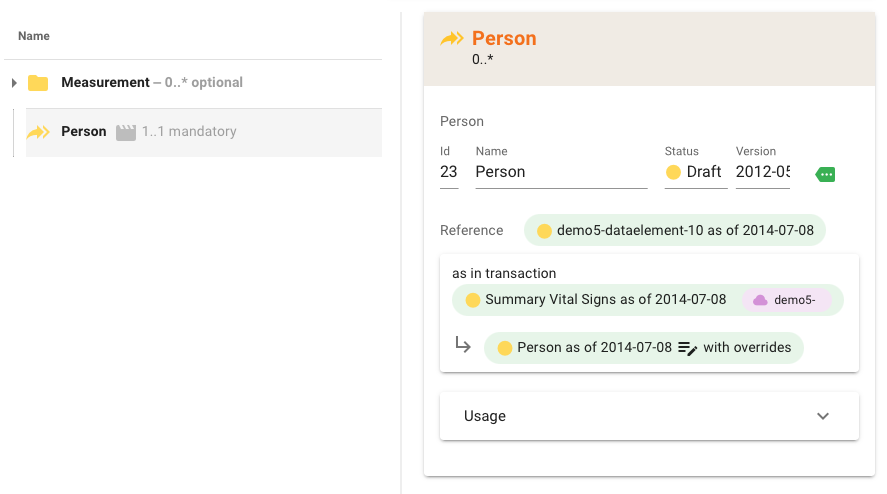Click the inheritance arrow before Person chip
The height and width of the screenshot is (494, 887).
tap(463, 345)
